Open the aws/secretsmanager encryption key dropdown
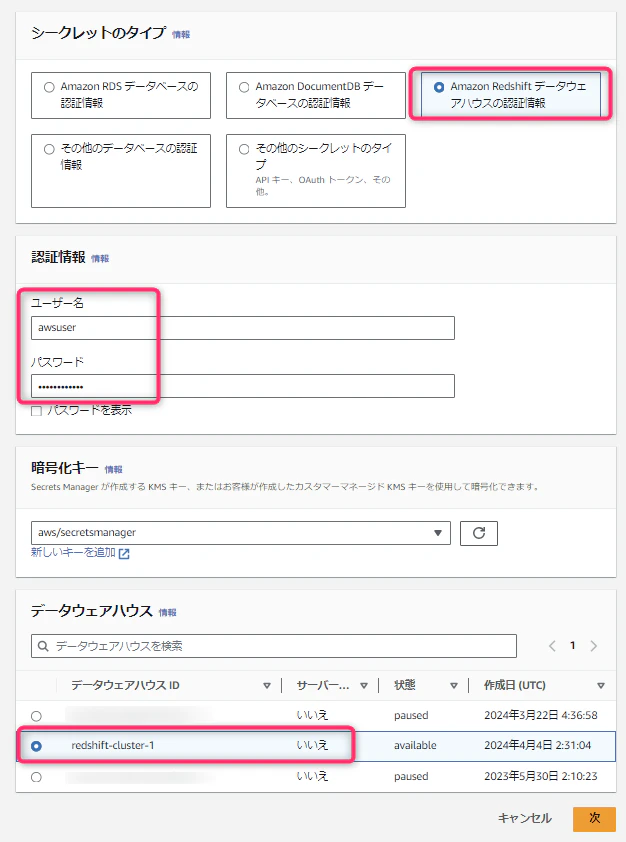The width and height of the screenshot is (626, 842). tap(241, 533)
